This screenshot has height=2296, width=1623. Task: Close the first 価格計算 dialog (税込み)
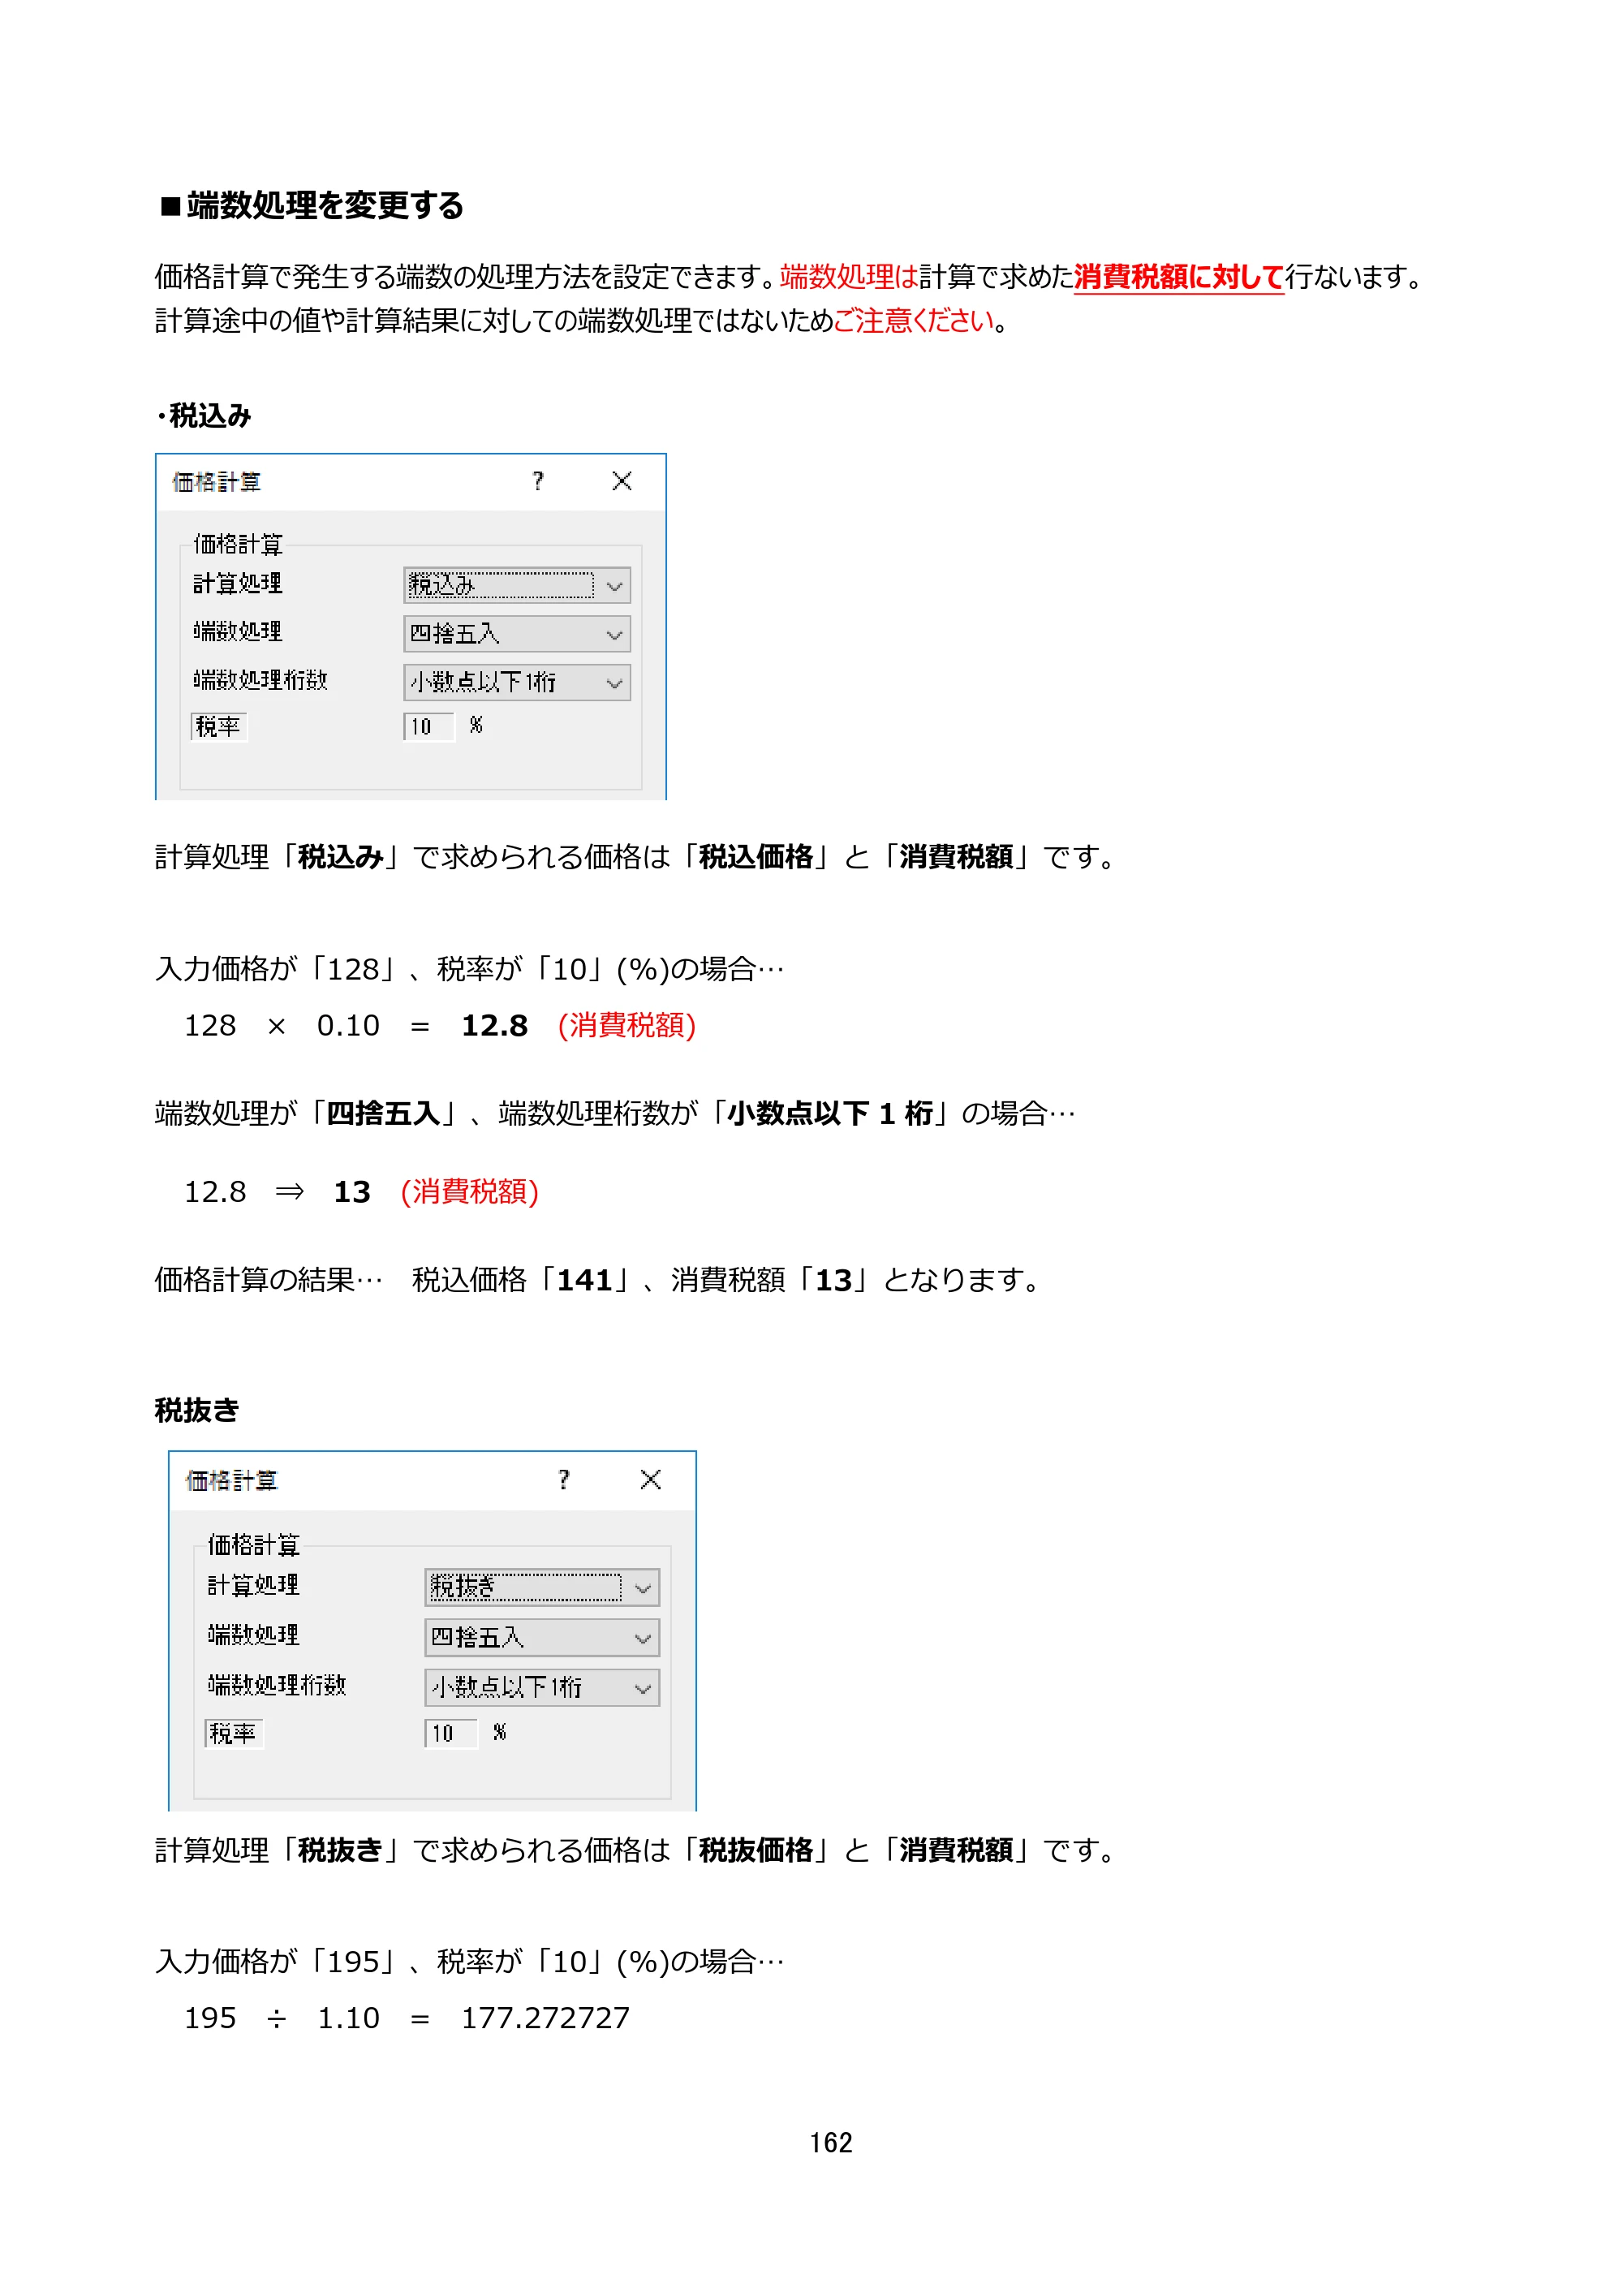point(622,481)
